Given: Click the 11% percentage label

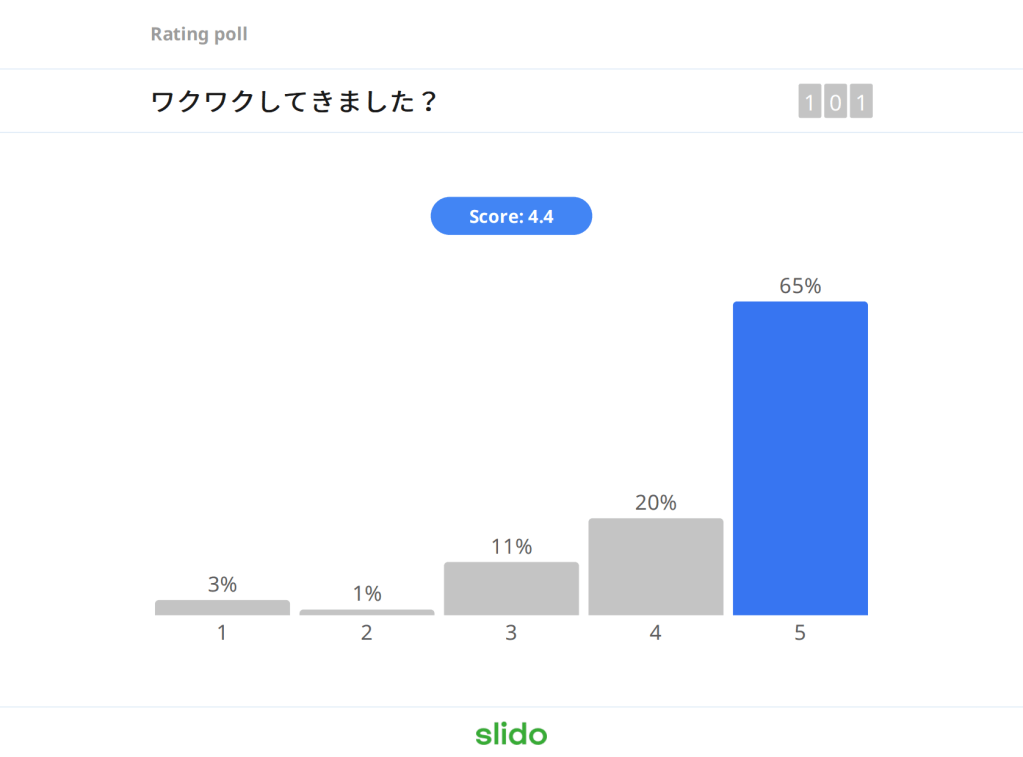Looking at the screenshot, I should click(511, 547).
